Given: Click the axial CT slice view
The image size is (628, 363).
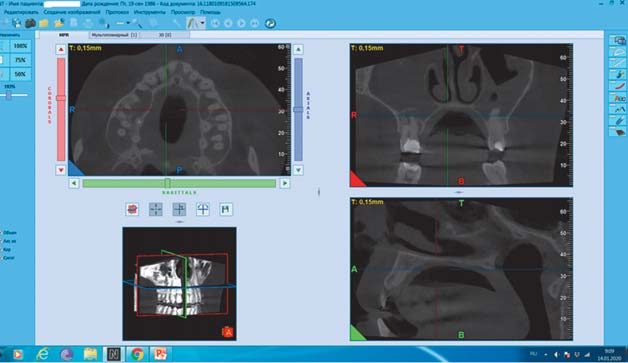Looking at the screenshot, I should [x=179, y=110].
